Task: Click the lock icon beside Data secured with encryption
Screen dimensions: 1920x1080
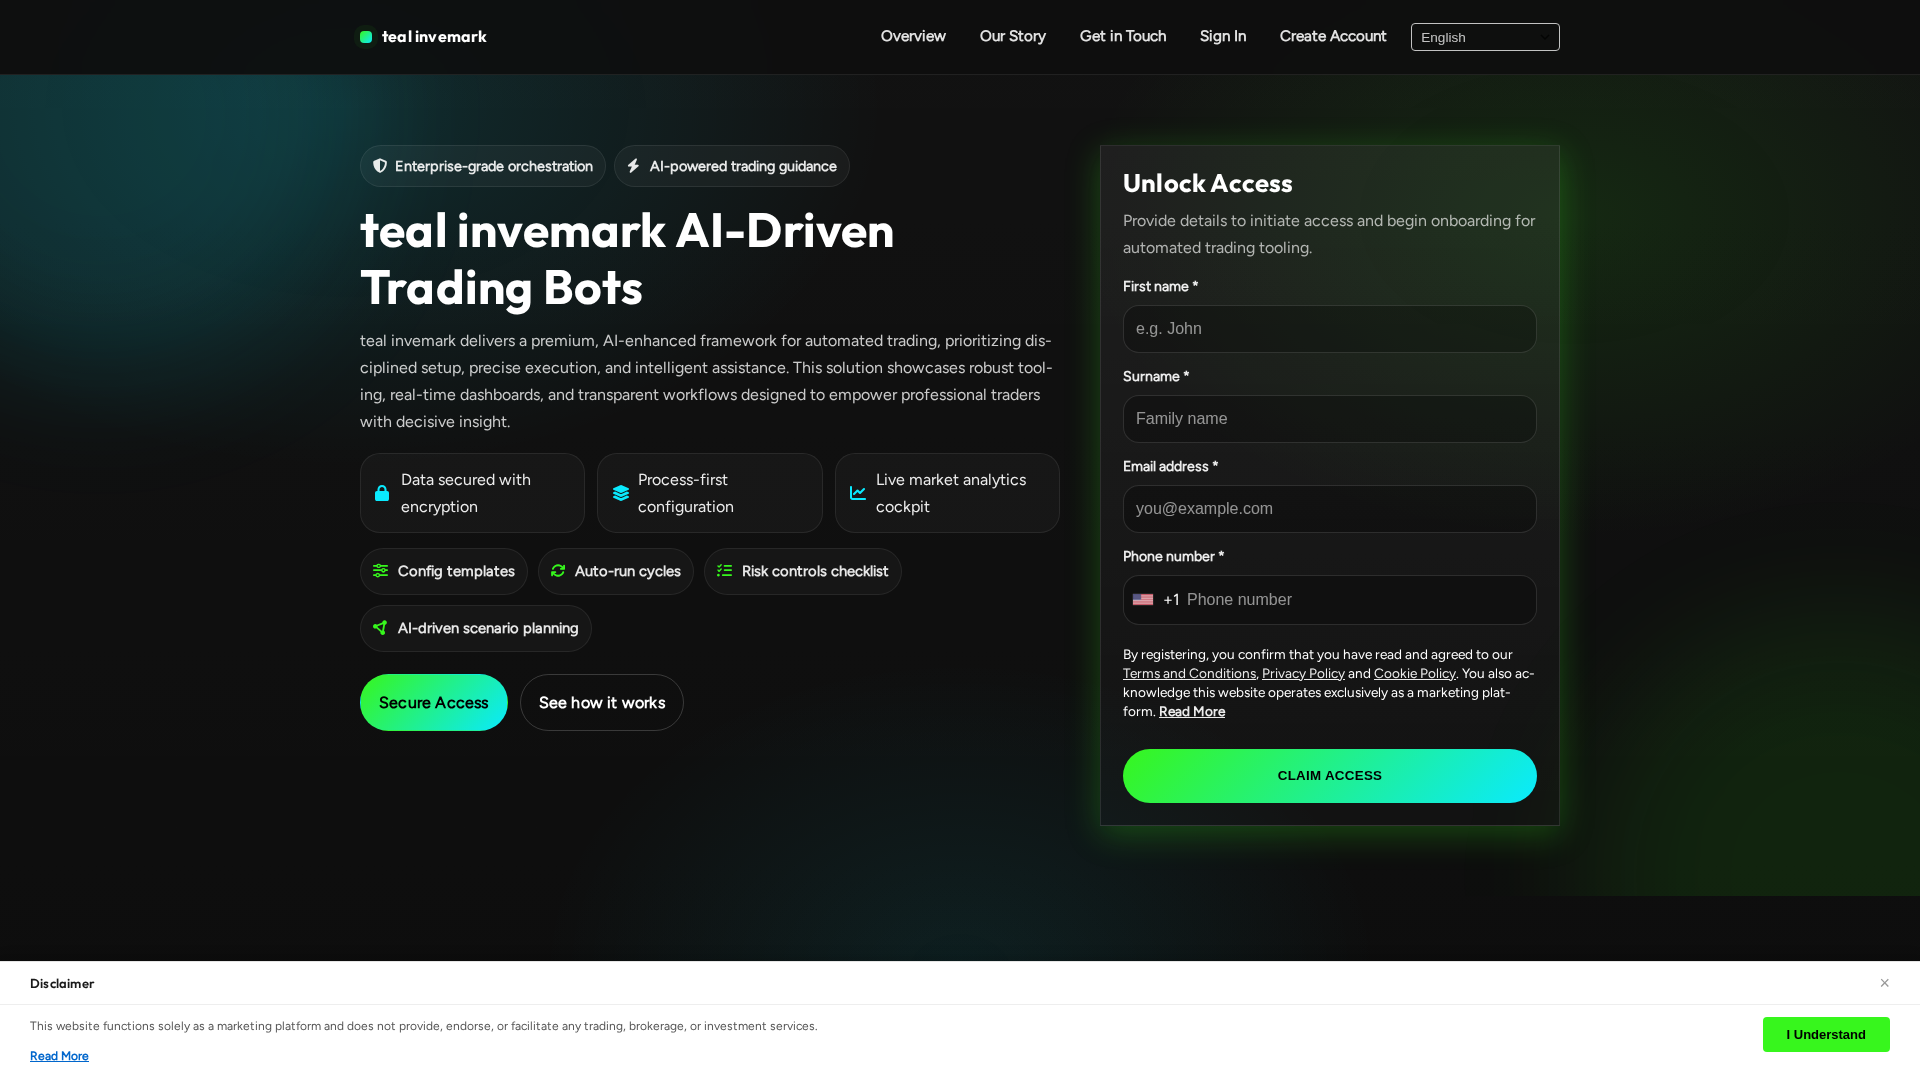Action: click(382, 493)
